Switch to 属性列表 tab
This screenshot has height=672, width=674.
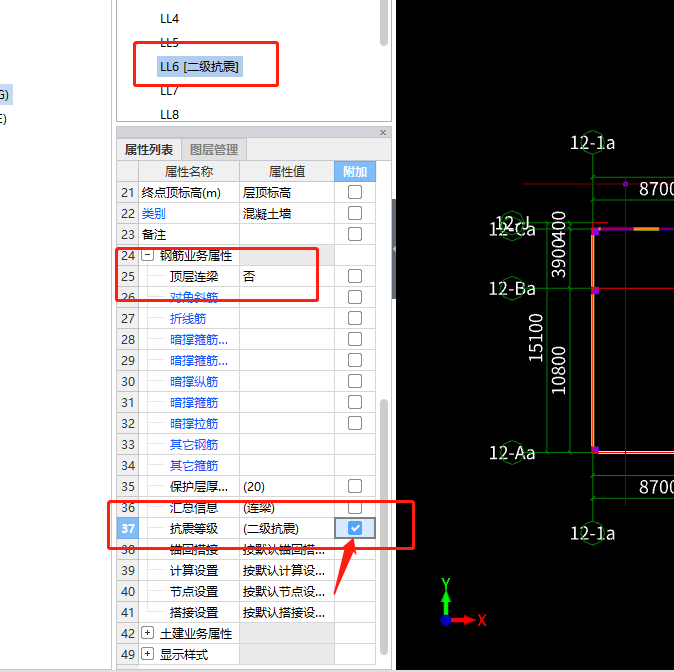click(x=149, y=150)
